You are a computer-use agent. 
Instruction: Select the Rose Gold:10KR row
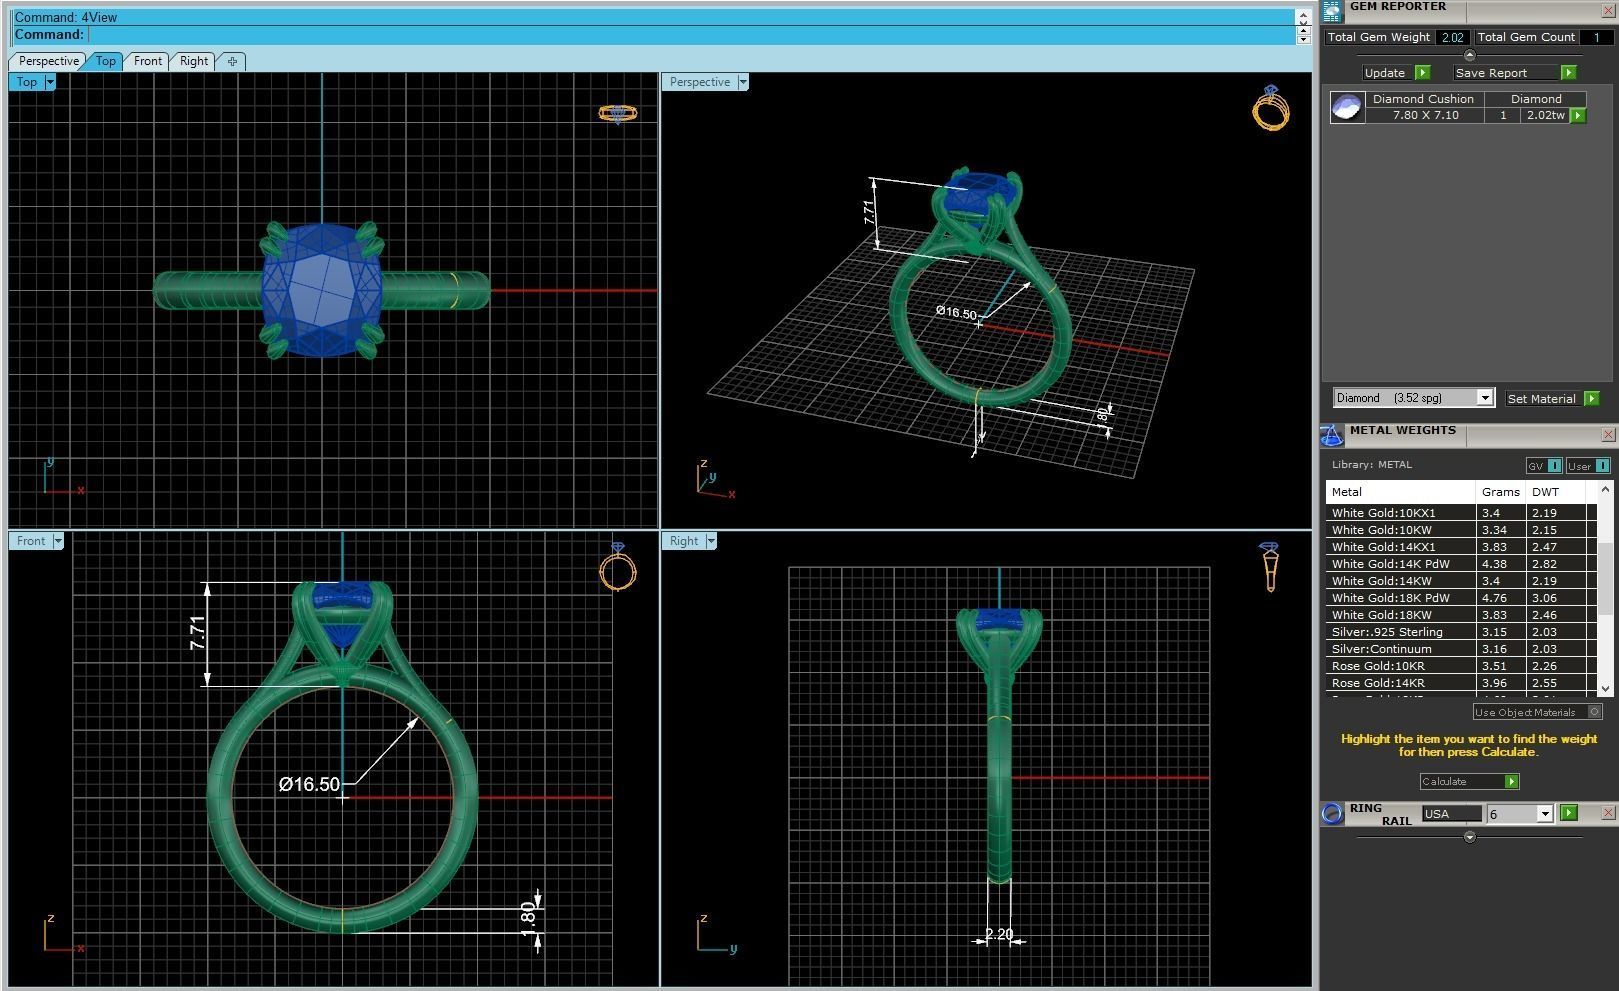click(x=1461, y=666)
